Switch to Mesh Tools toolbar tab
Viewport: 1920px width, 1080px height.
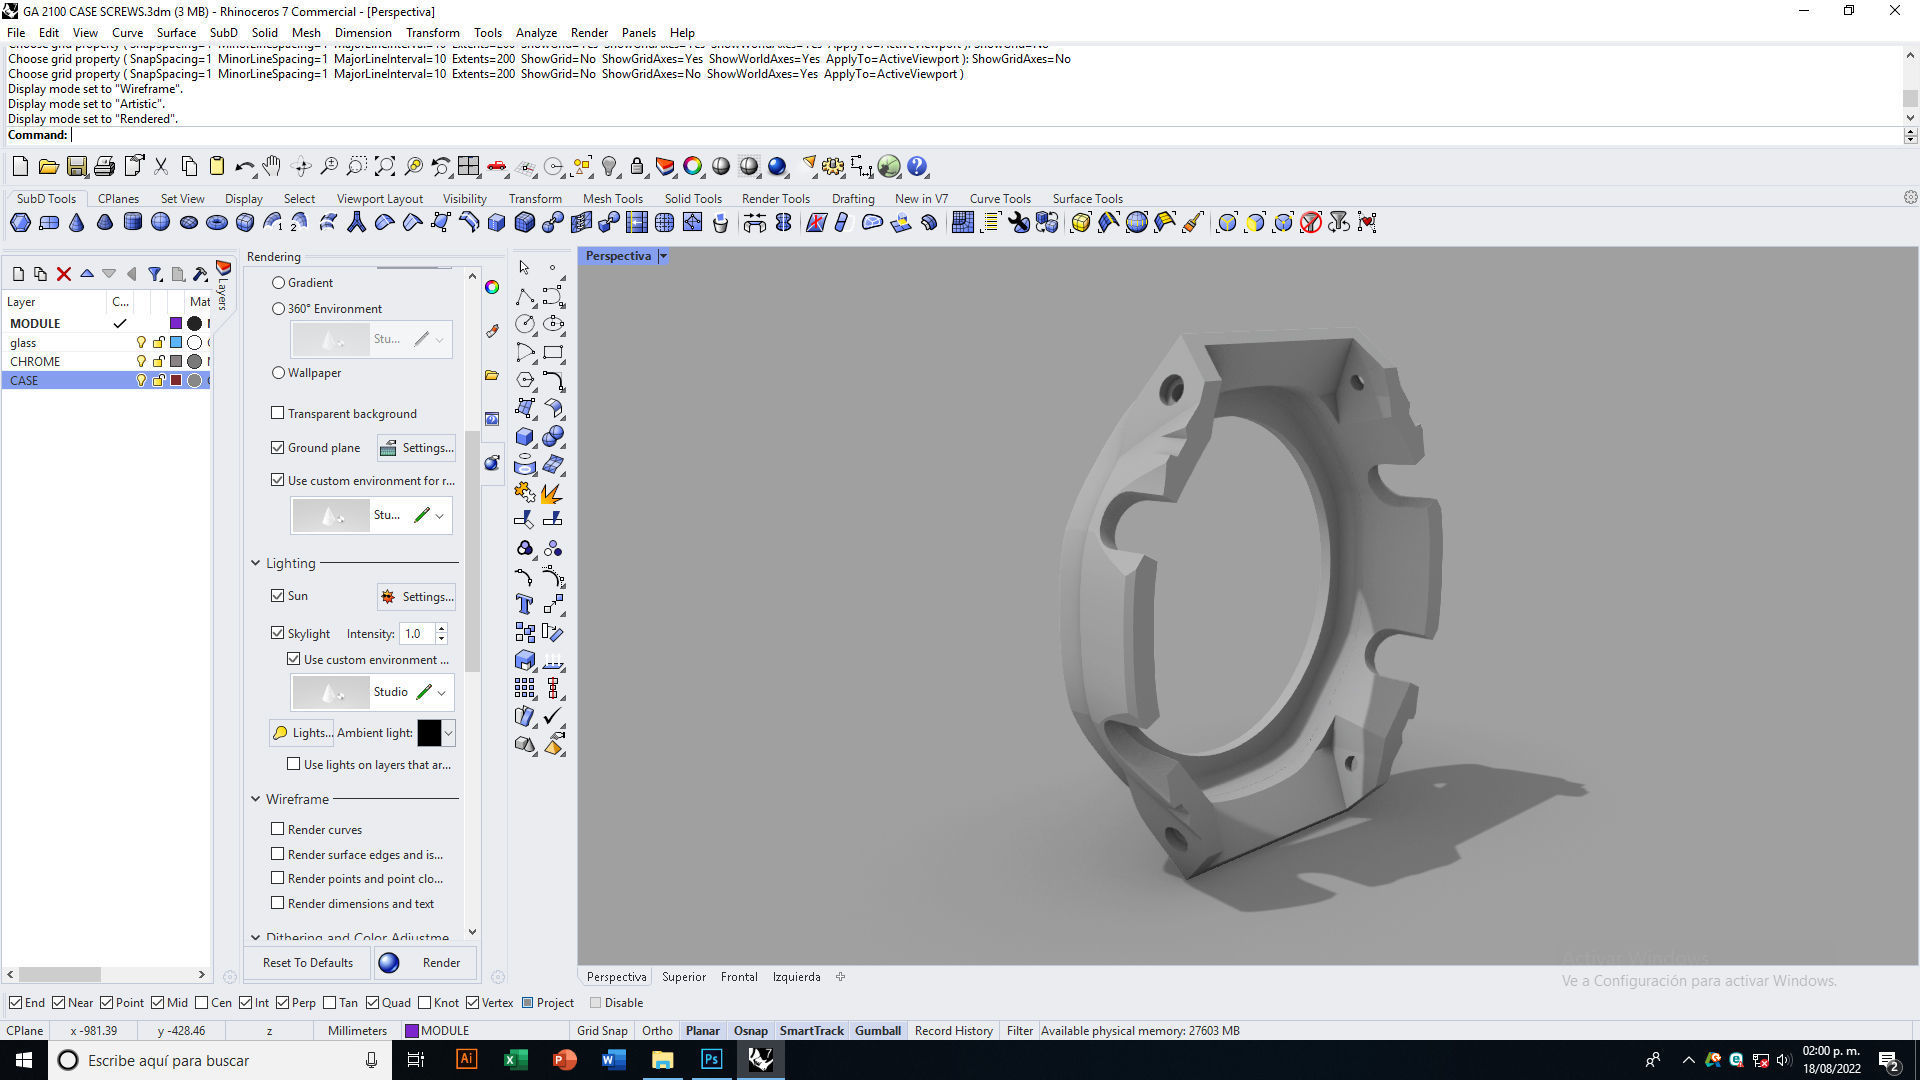tap(612, 198)
